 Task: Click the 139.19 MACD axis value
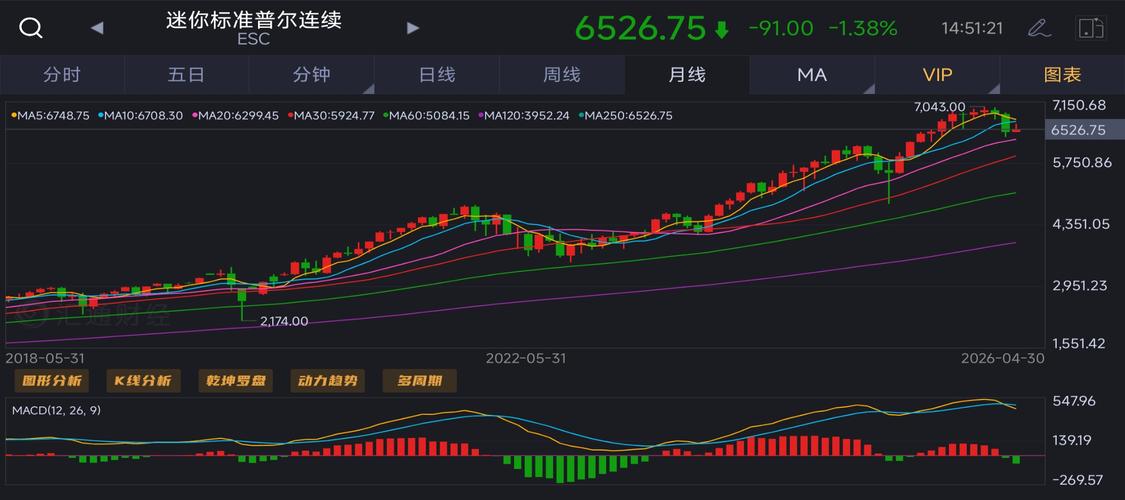point(1072,440)
